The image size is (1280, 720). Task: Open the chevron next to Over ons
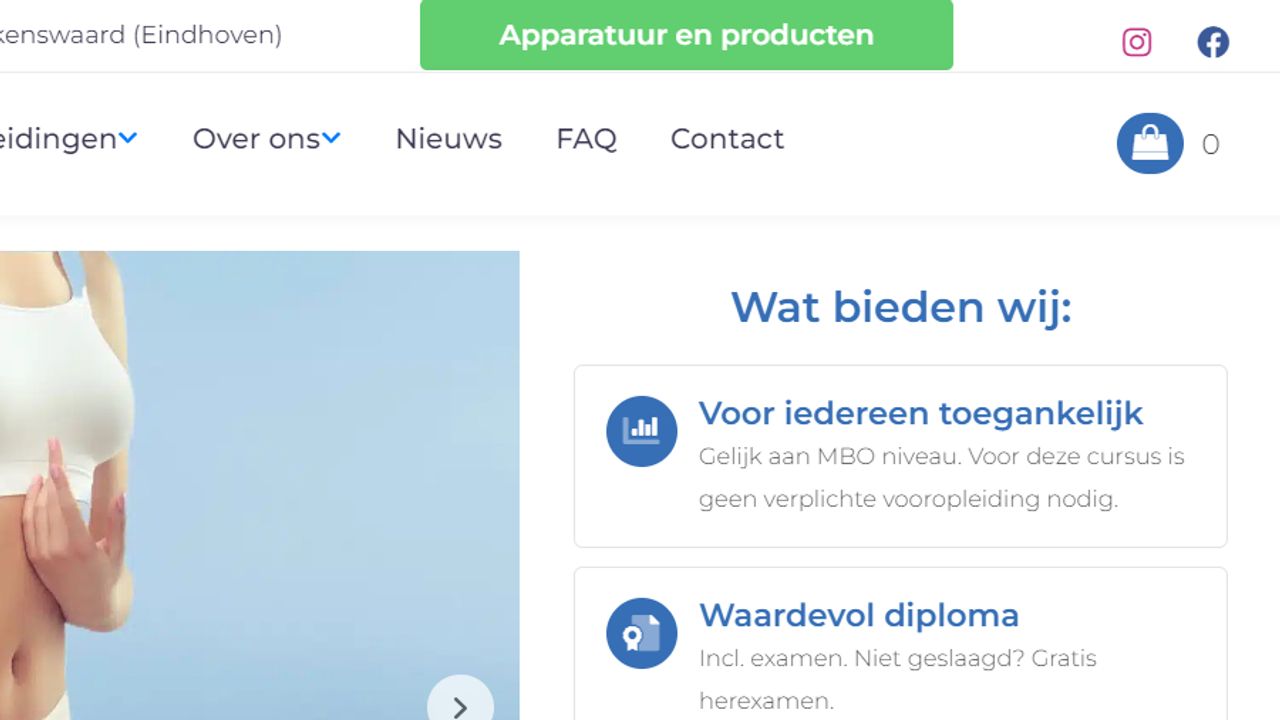332,139
